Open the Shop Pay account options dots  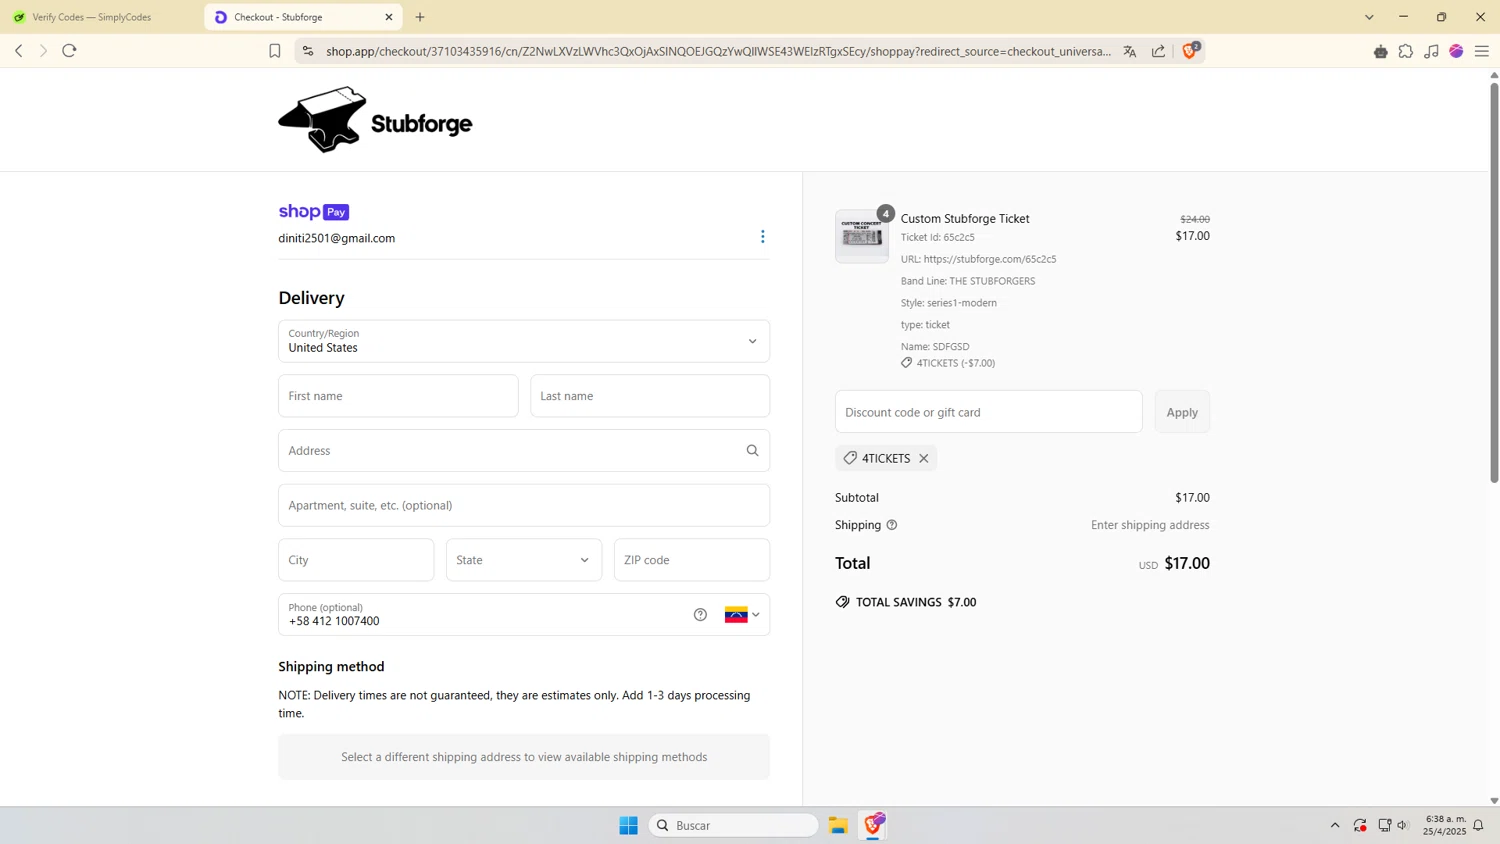pyautogui.click(x=763, y=237)
